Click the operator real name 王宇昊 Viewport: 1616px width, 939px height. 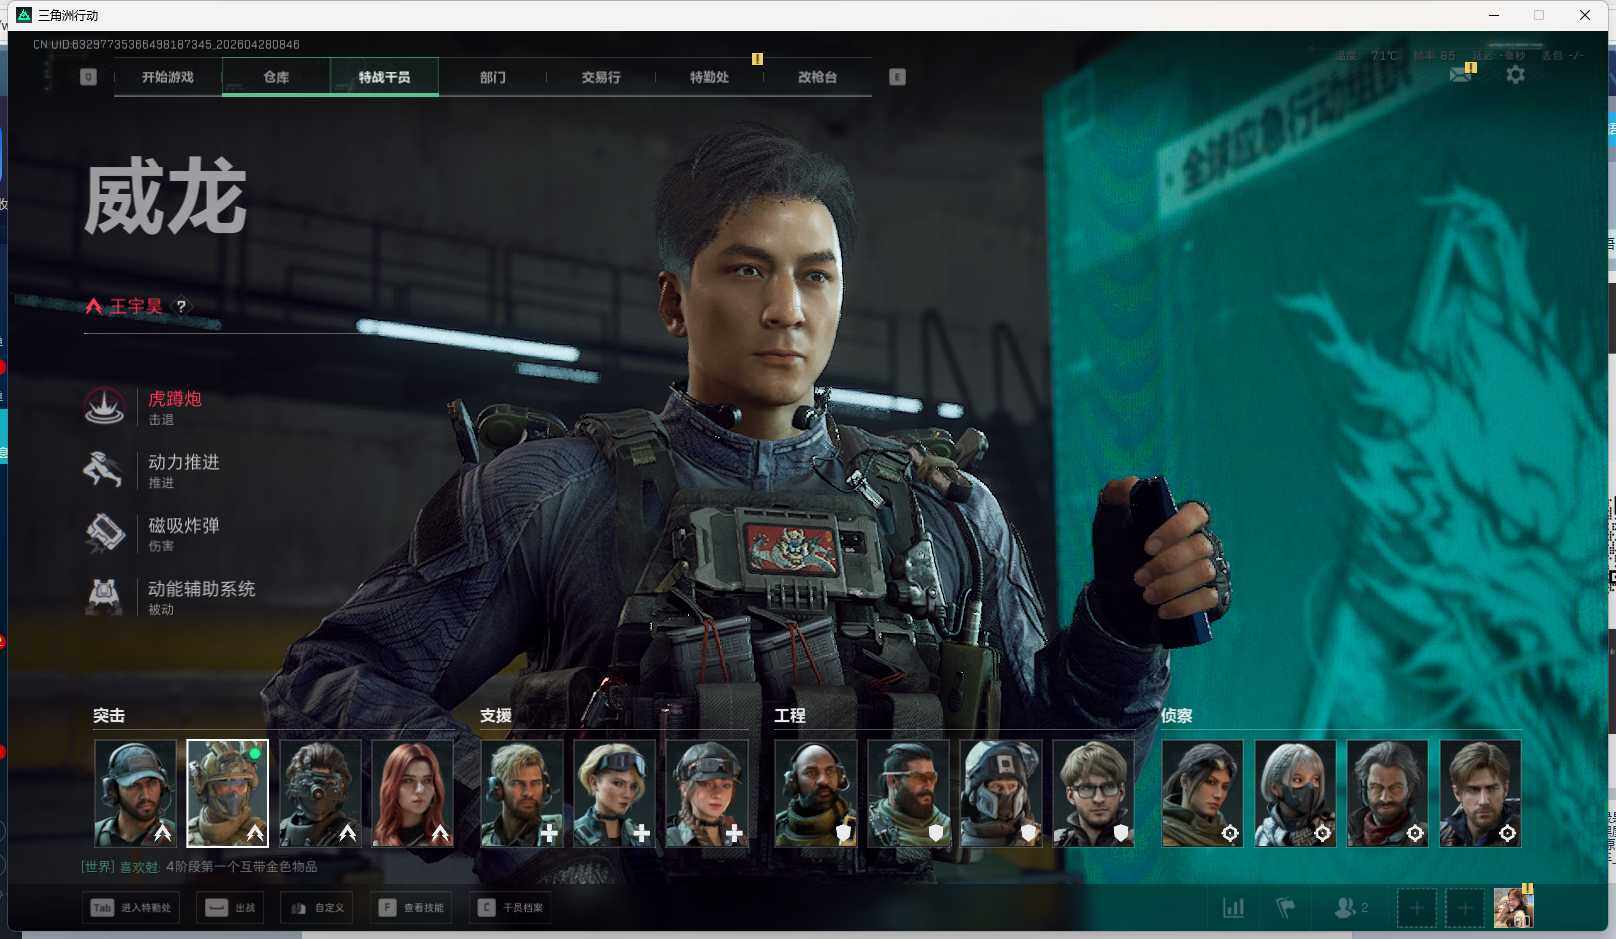(x=136, y=306)
